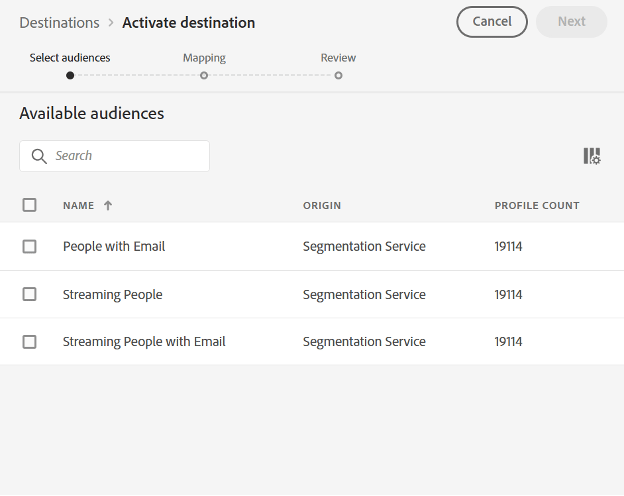The image size is (624, 496).
Task: Tick the Streaming People checkbox
Action: tap(30, 294)
